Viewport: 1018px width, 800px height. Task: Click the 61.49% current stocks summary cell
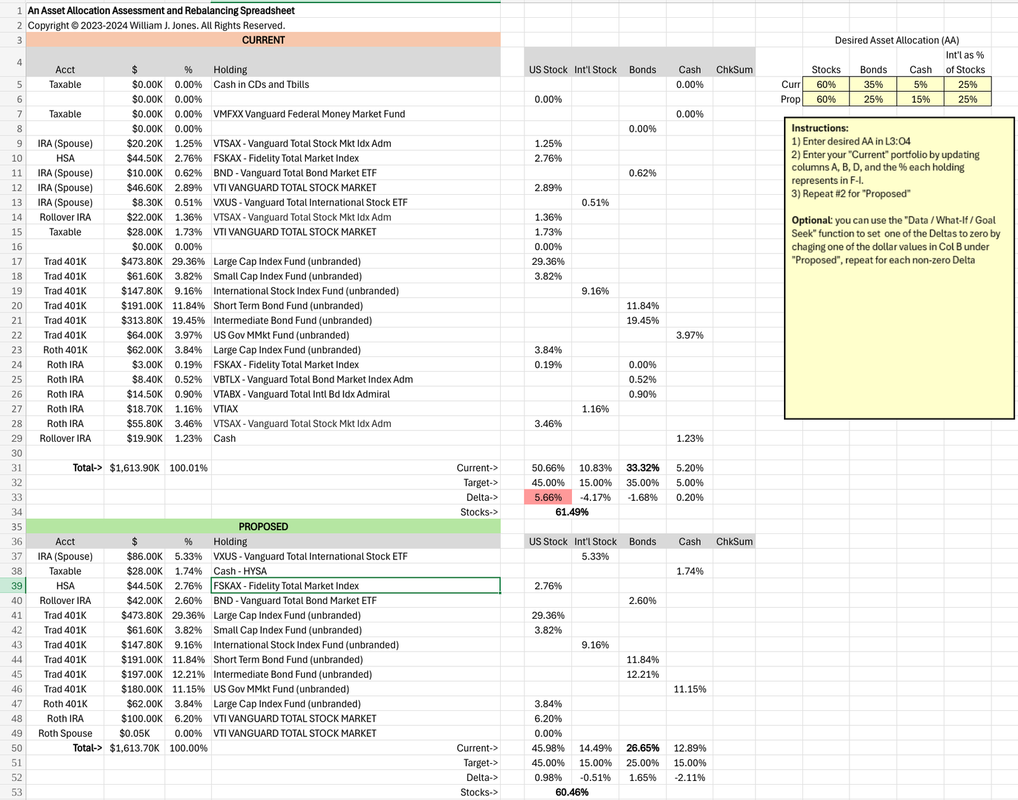572,512
